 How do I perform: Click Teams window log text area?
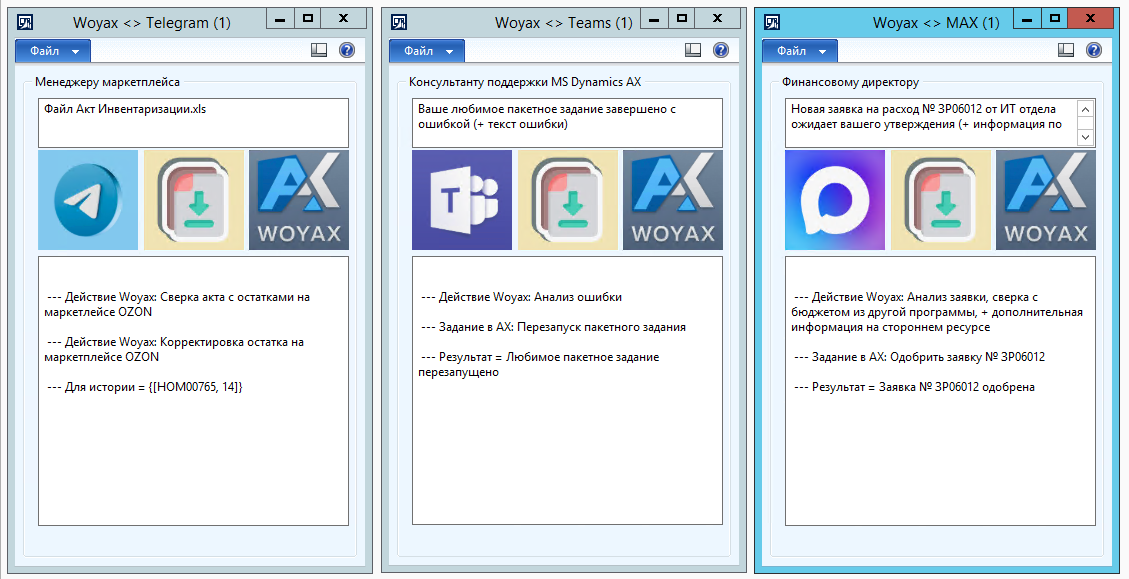pos(567,391)
